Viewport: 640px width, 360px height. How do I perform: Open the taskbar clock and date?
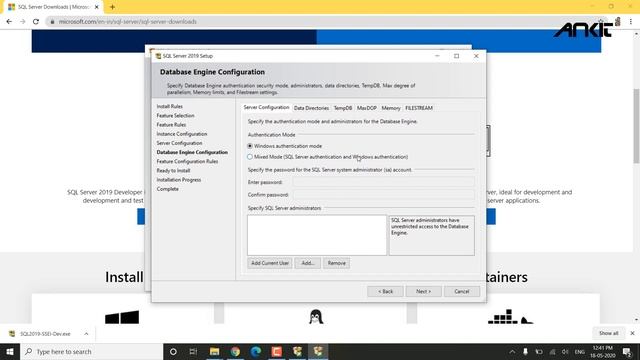[x=602, y=351]
